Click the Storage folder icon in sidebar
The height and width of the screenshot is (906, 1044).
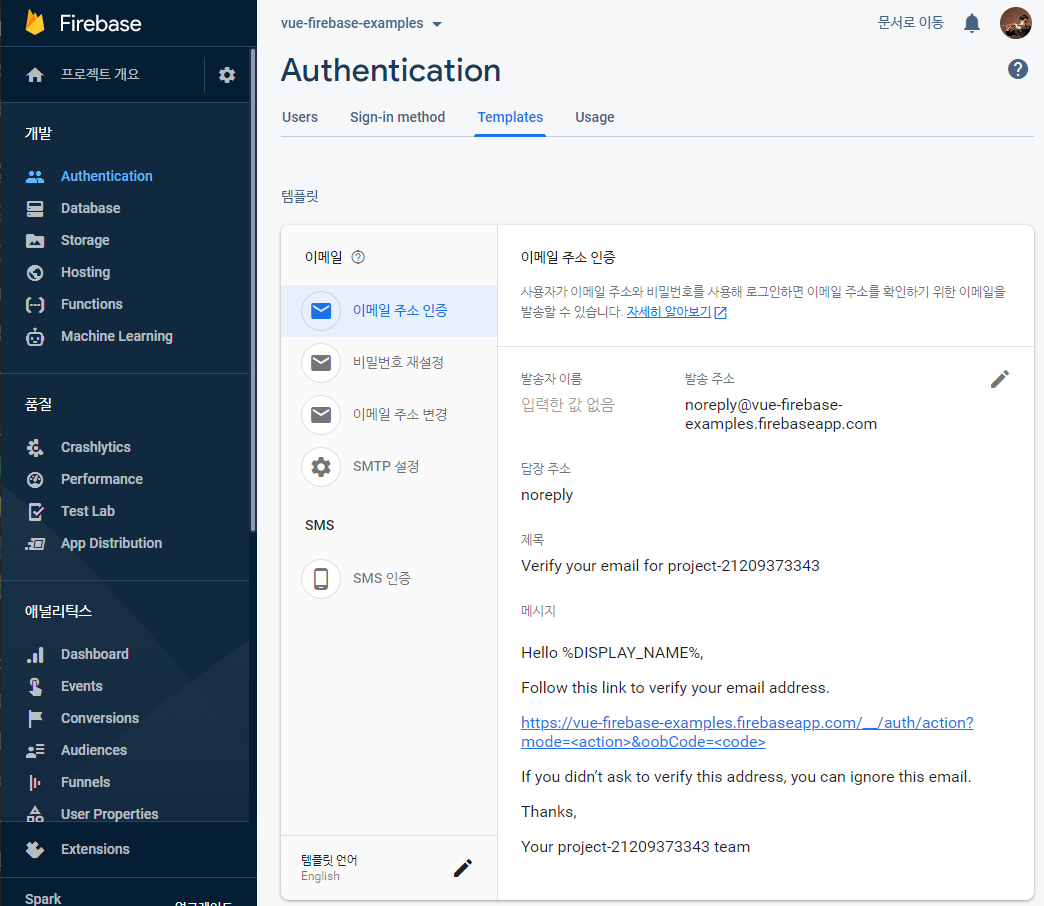pyautogui.click(x=35, y=240)
